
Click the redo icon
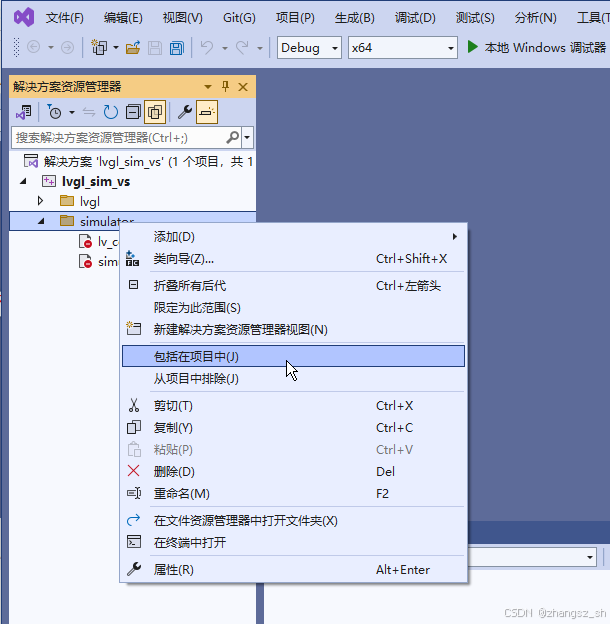242,48
